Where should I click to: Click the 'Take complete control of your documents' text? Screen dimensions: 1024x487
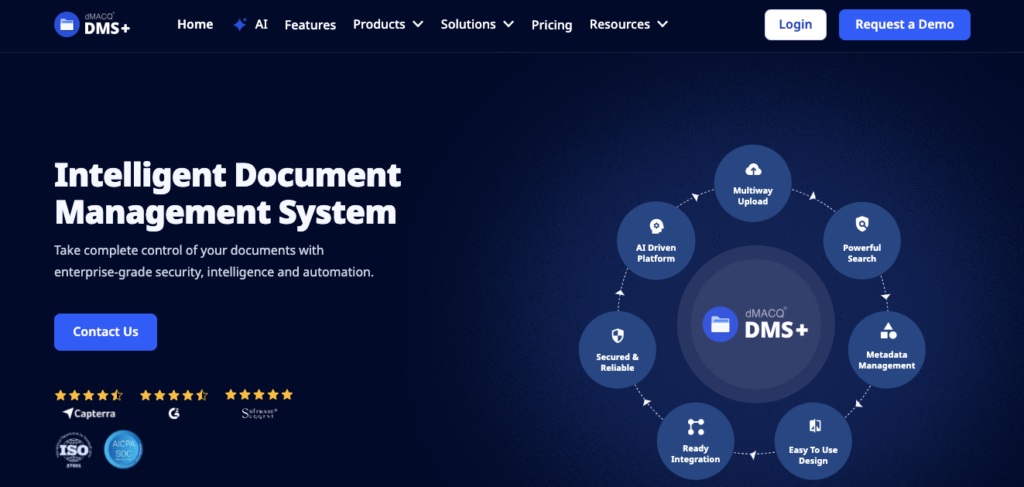click(x=189, y=250)
